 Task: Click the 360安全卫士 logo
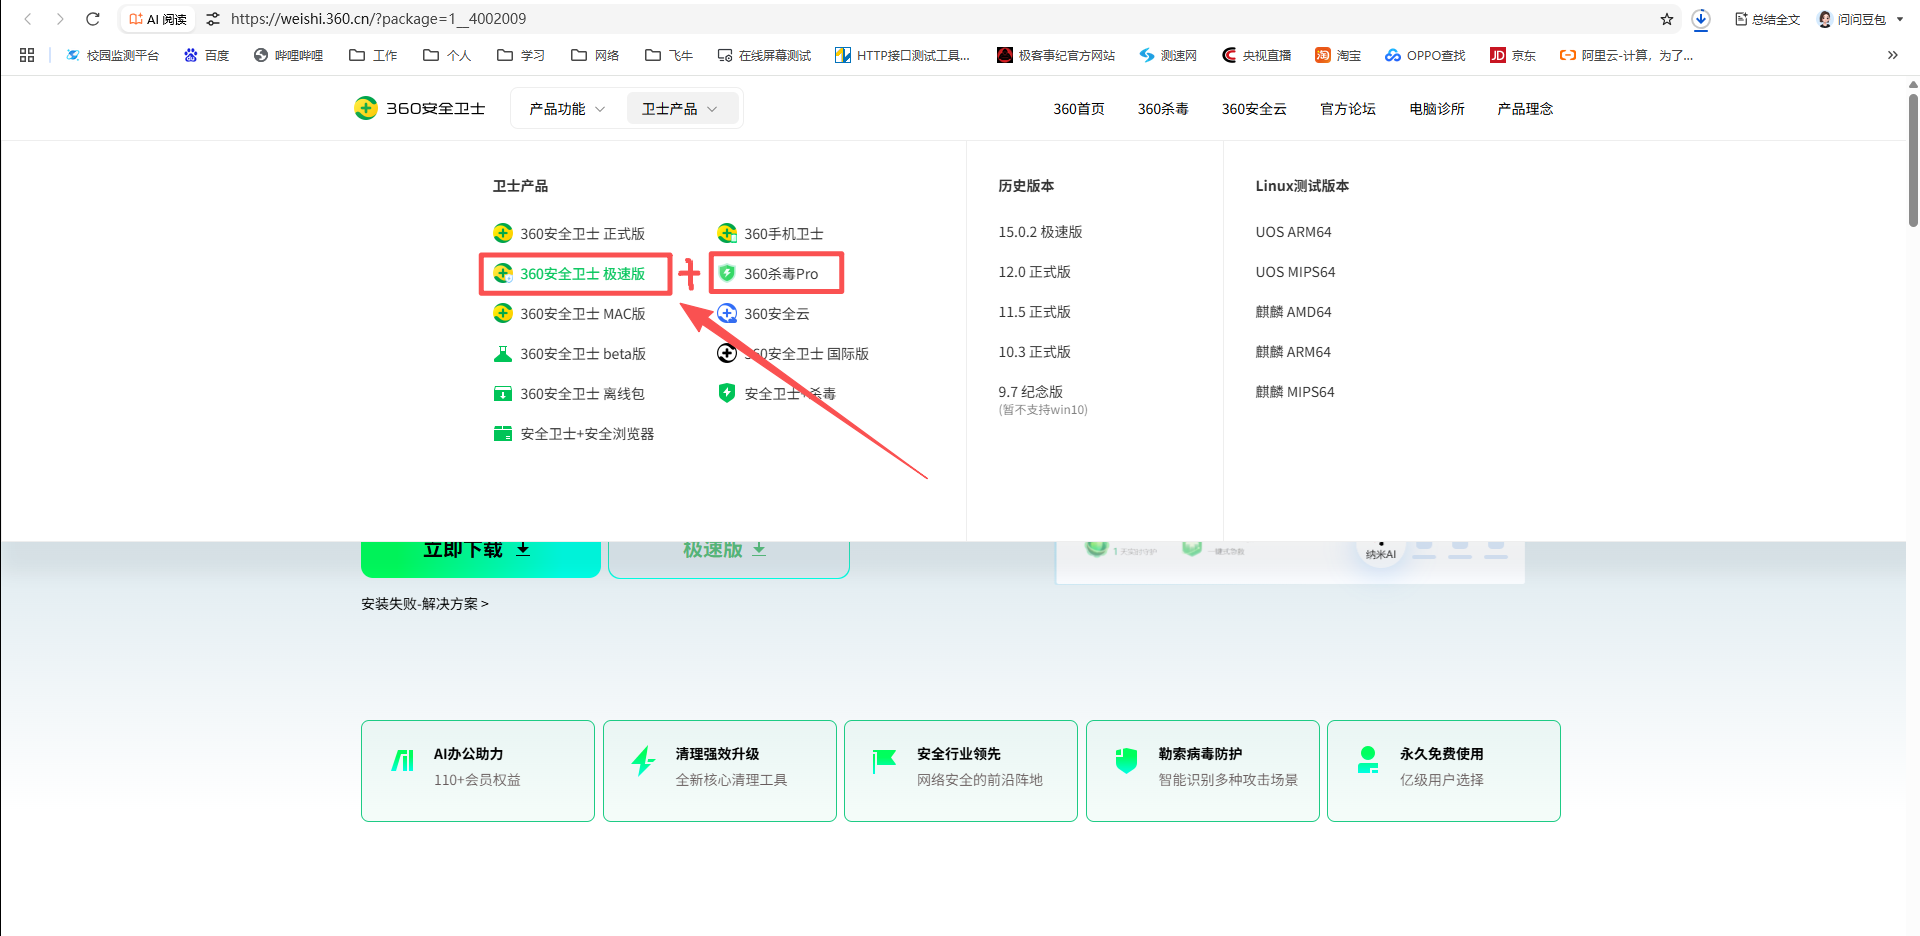click(420, 108)
